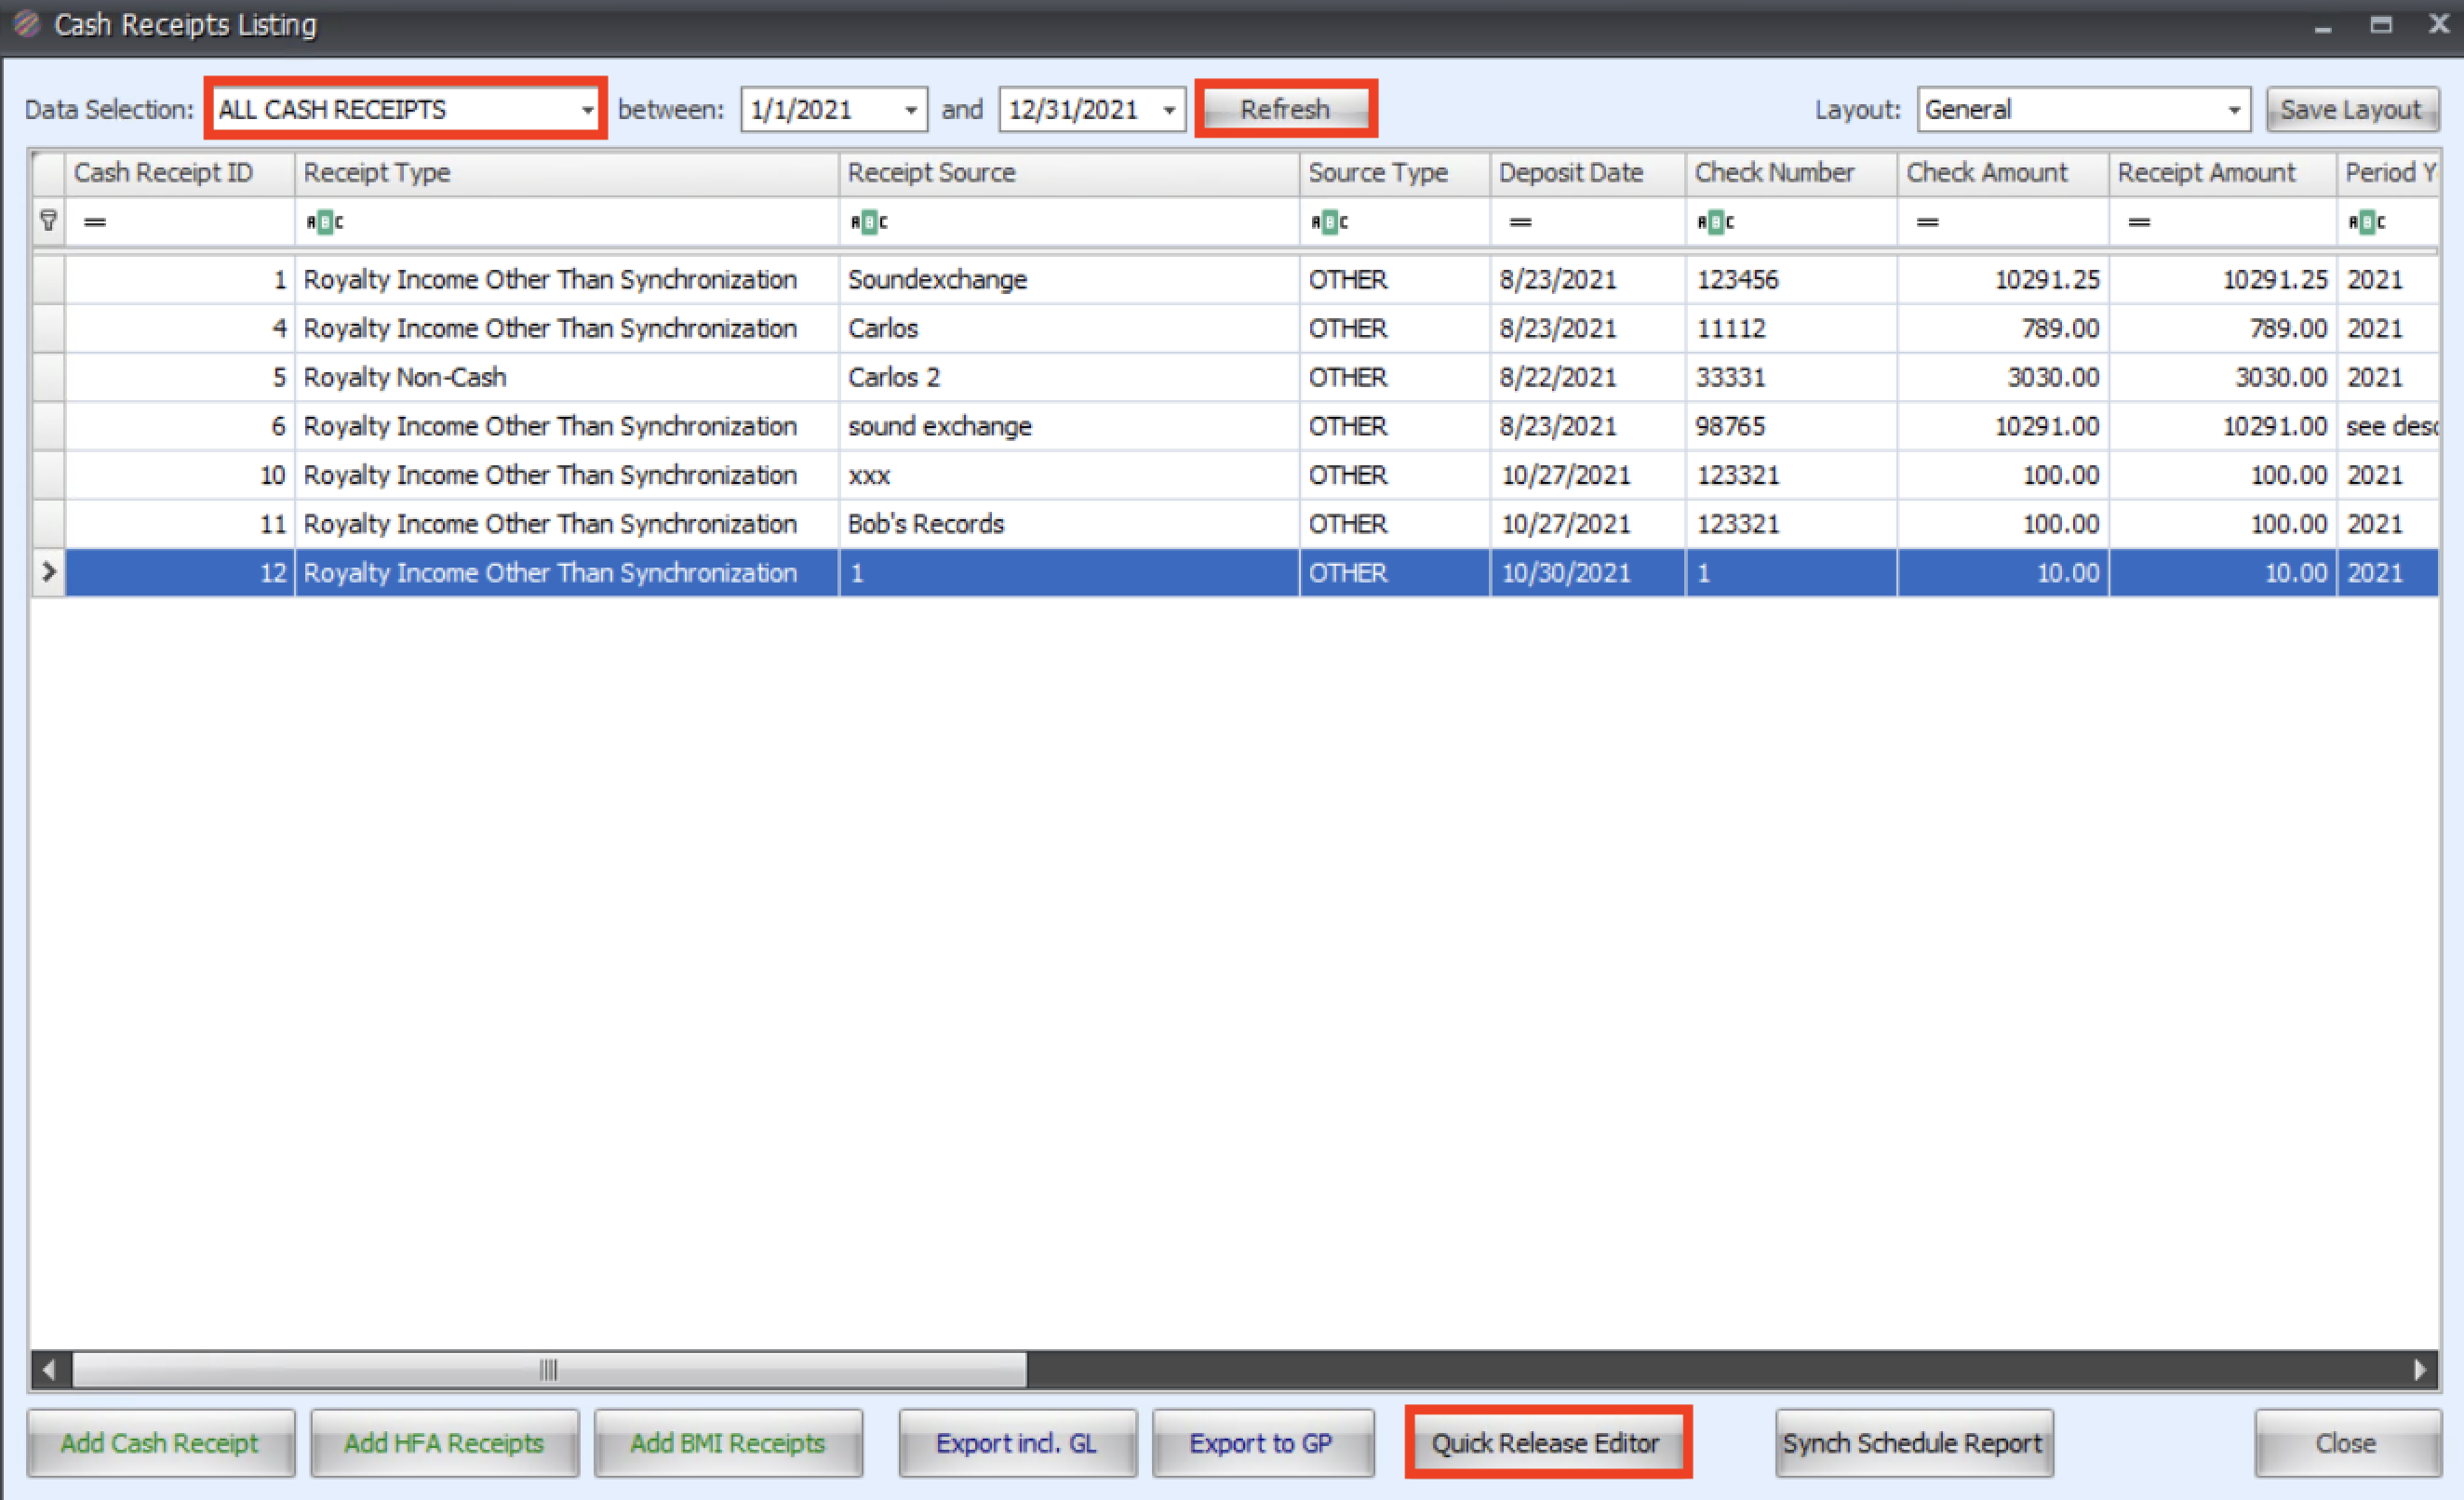The width and height of the screenshot is (2464, 1500).
Task: Click scrollbar right arrow
Action: click(2419, 1369)
